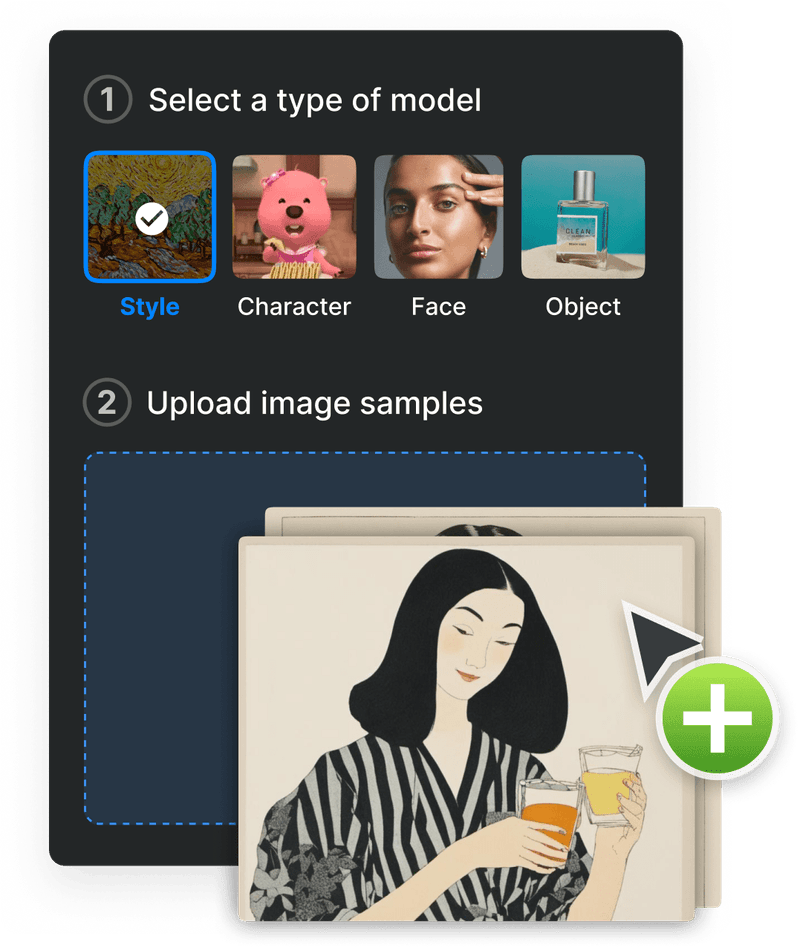Click the Upload image samples heading
The height and width of the screenshot is (948, 800).
(x=315, y=404)
